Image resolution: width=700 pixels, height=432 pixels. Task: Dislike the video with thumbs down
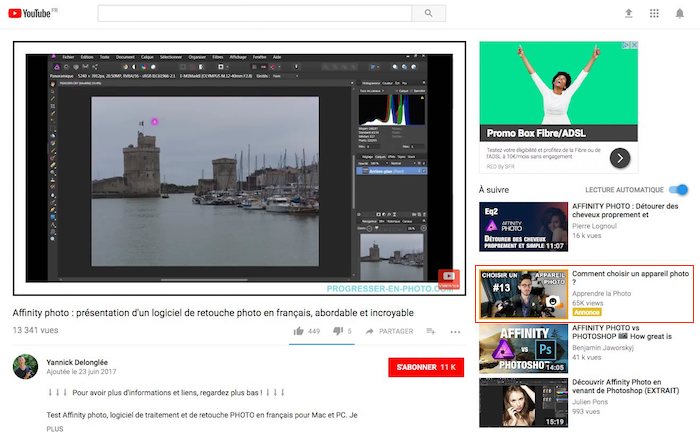[335, 331]
